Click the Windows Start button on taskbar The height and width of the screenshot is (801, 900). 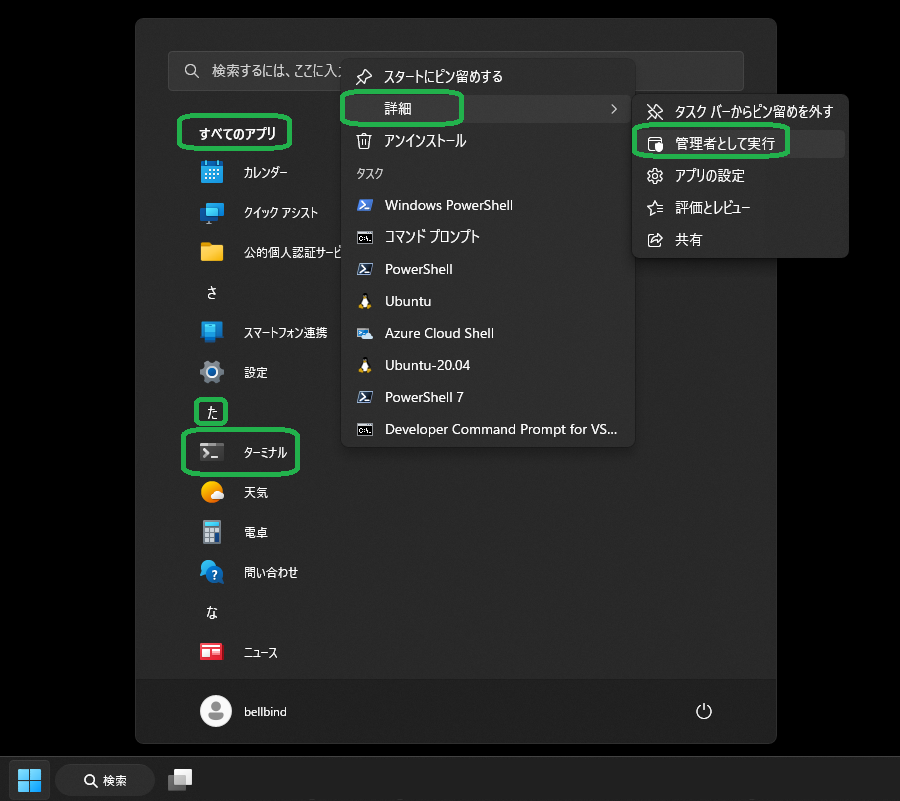pyautogui.click(x=29, y=780)
